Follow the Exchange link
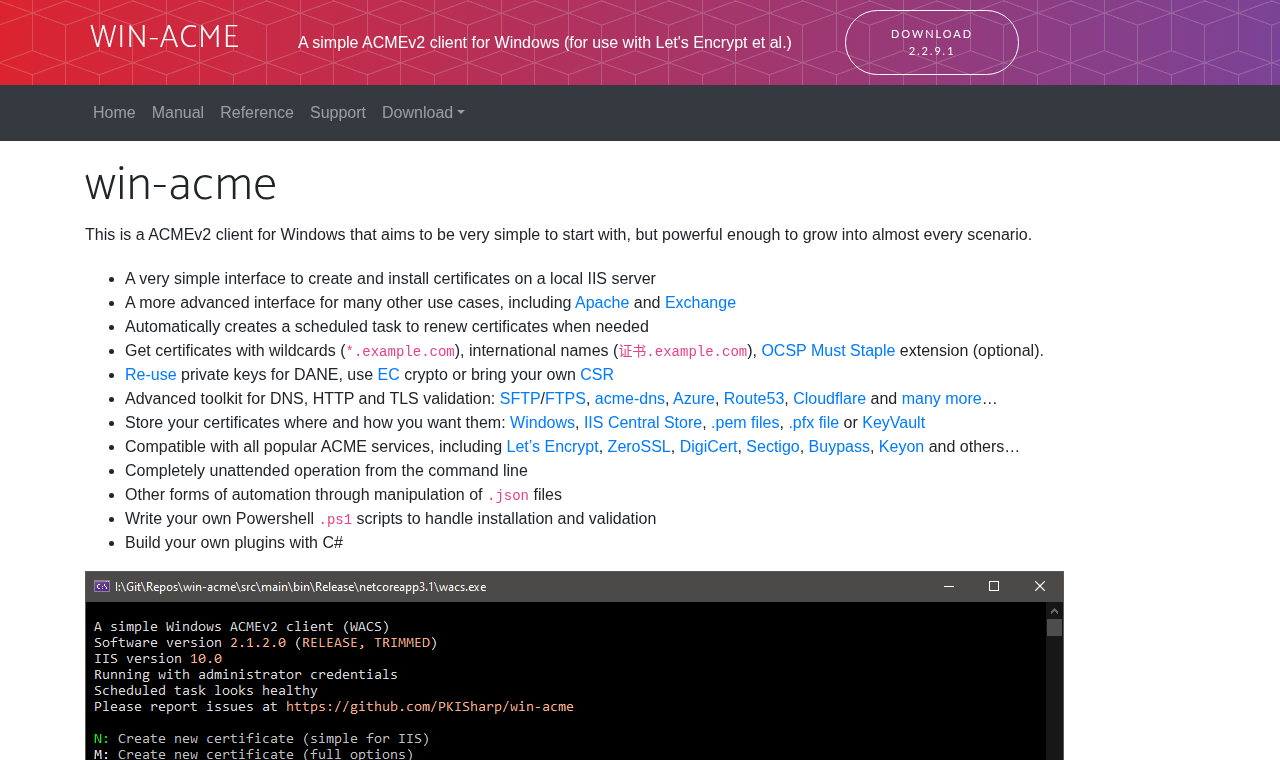The width and height of the screenshot is (1280, 760). [x=700, y=303]
